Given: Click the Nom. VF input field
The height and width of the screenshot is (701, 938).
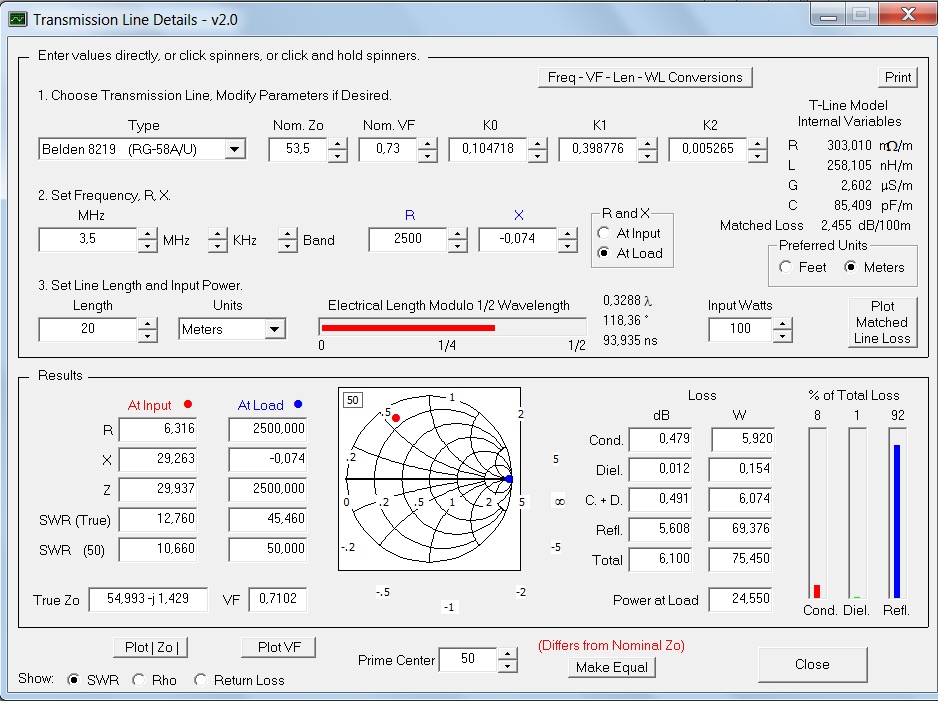Looking at the screenshot, I should point(388,149).
